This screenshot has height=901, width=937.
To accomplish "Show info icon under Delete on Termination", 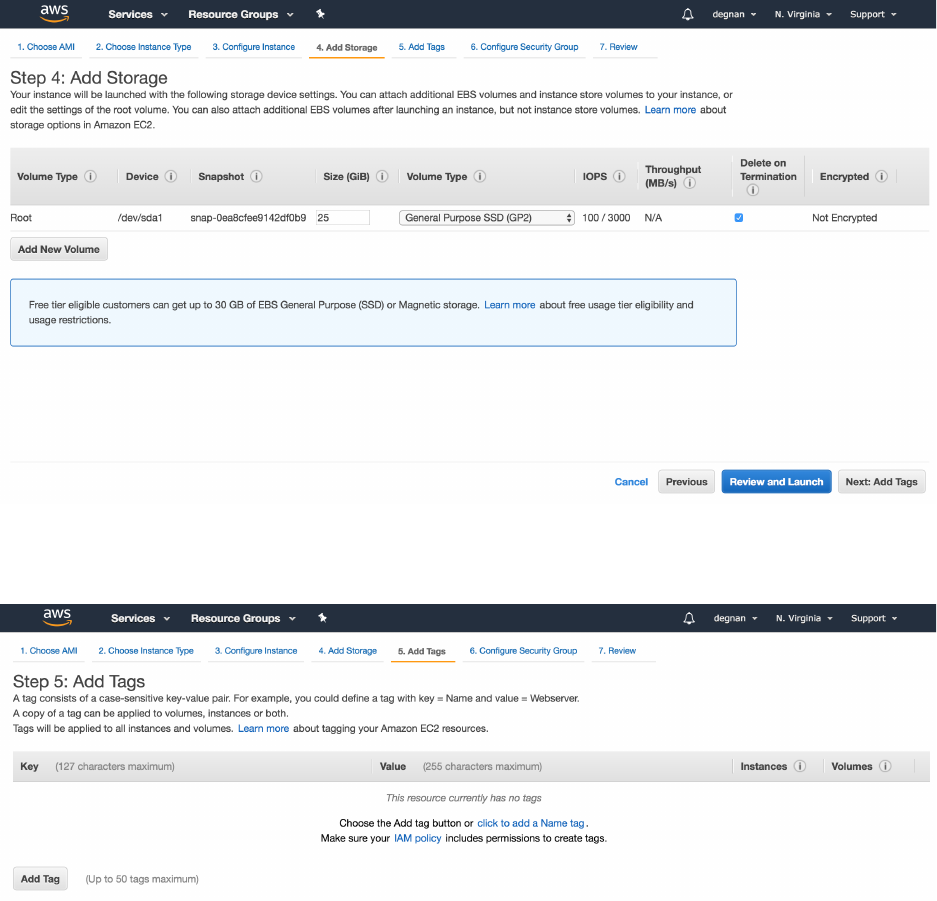I will coord(753,190).
